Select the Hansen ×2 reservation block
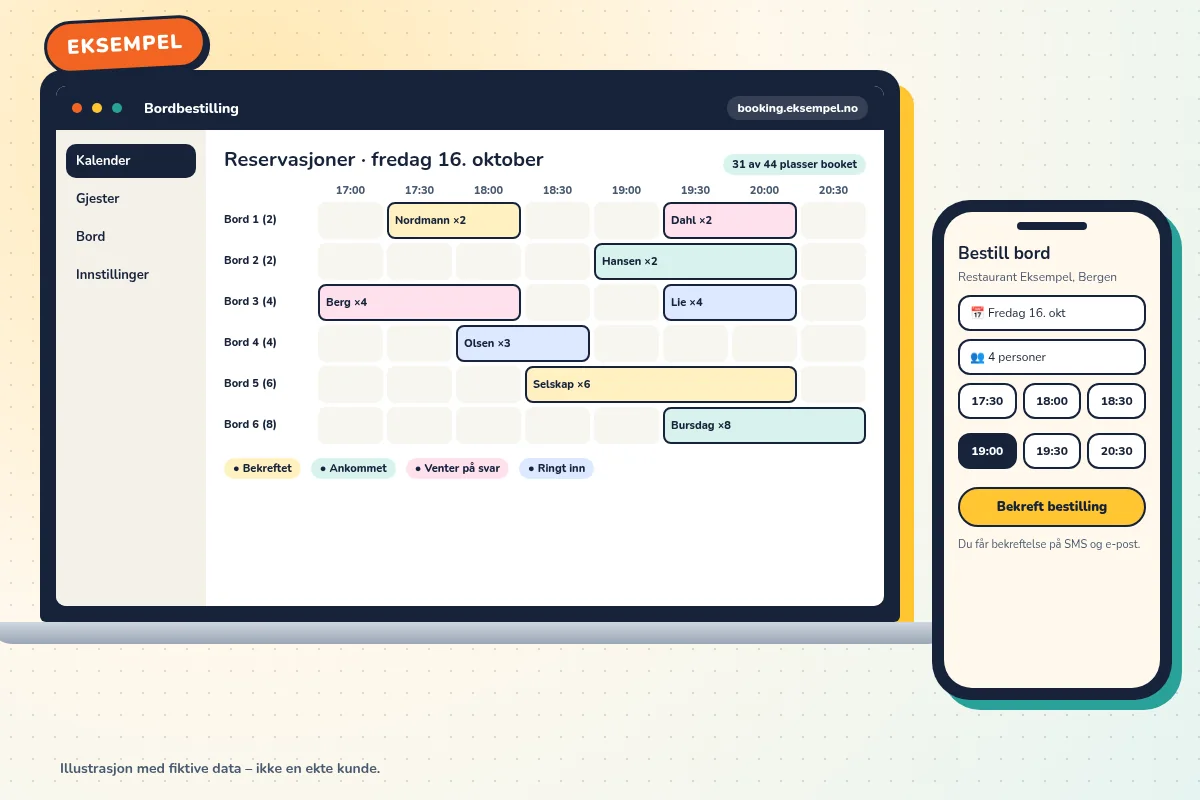 click(x=695, y=261)
